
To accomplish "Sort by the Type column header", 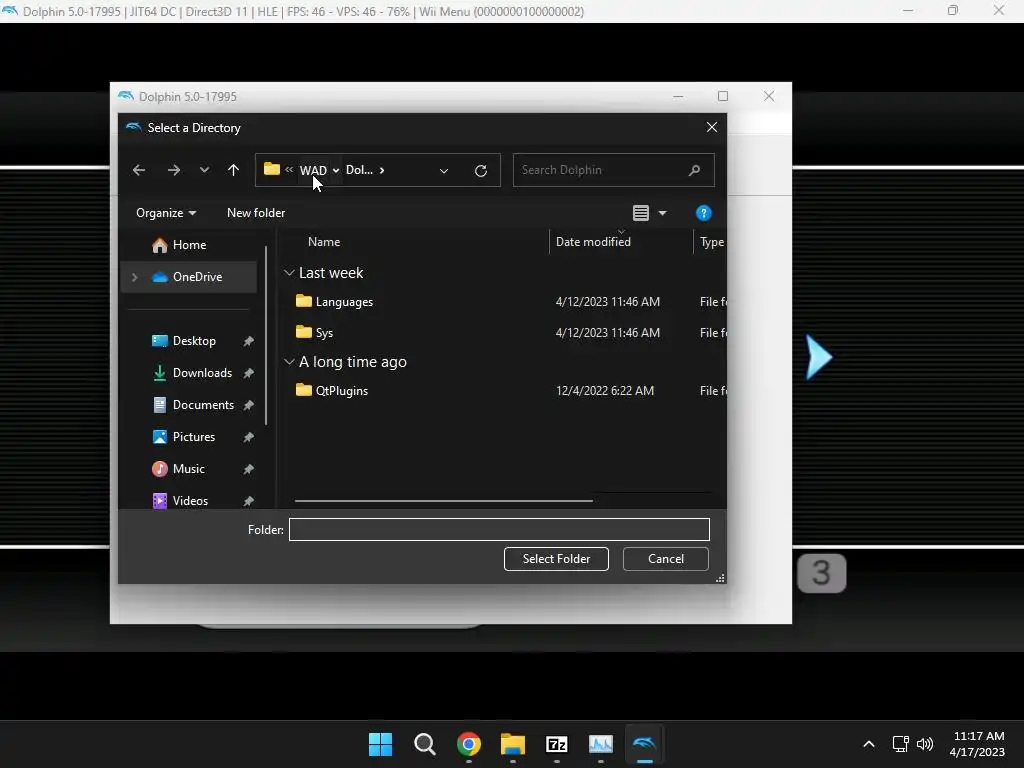I will (x=711, y=242).
